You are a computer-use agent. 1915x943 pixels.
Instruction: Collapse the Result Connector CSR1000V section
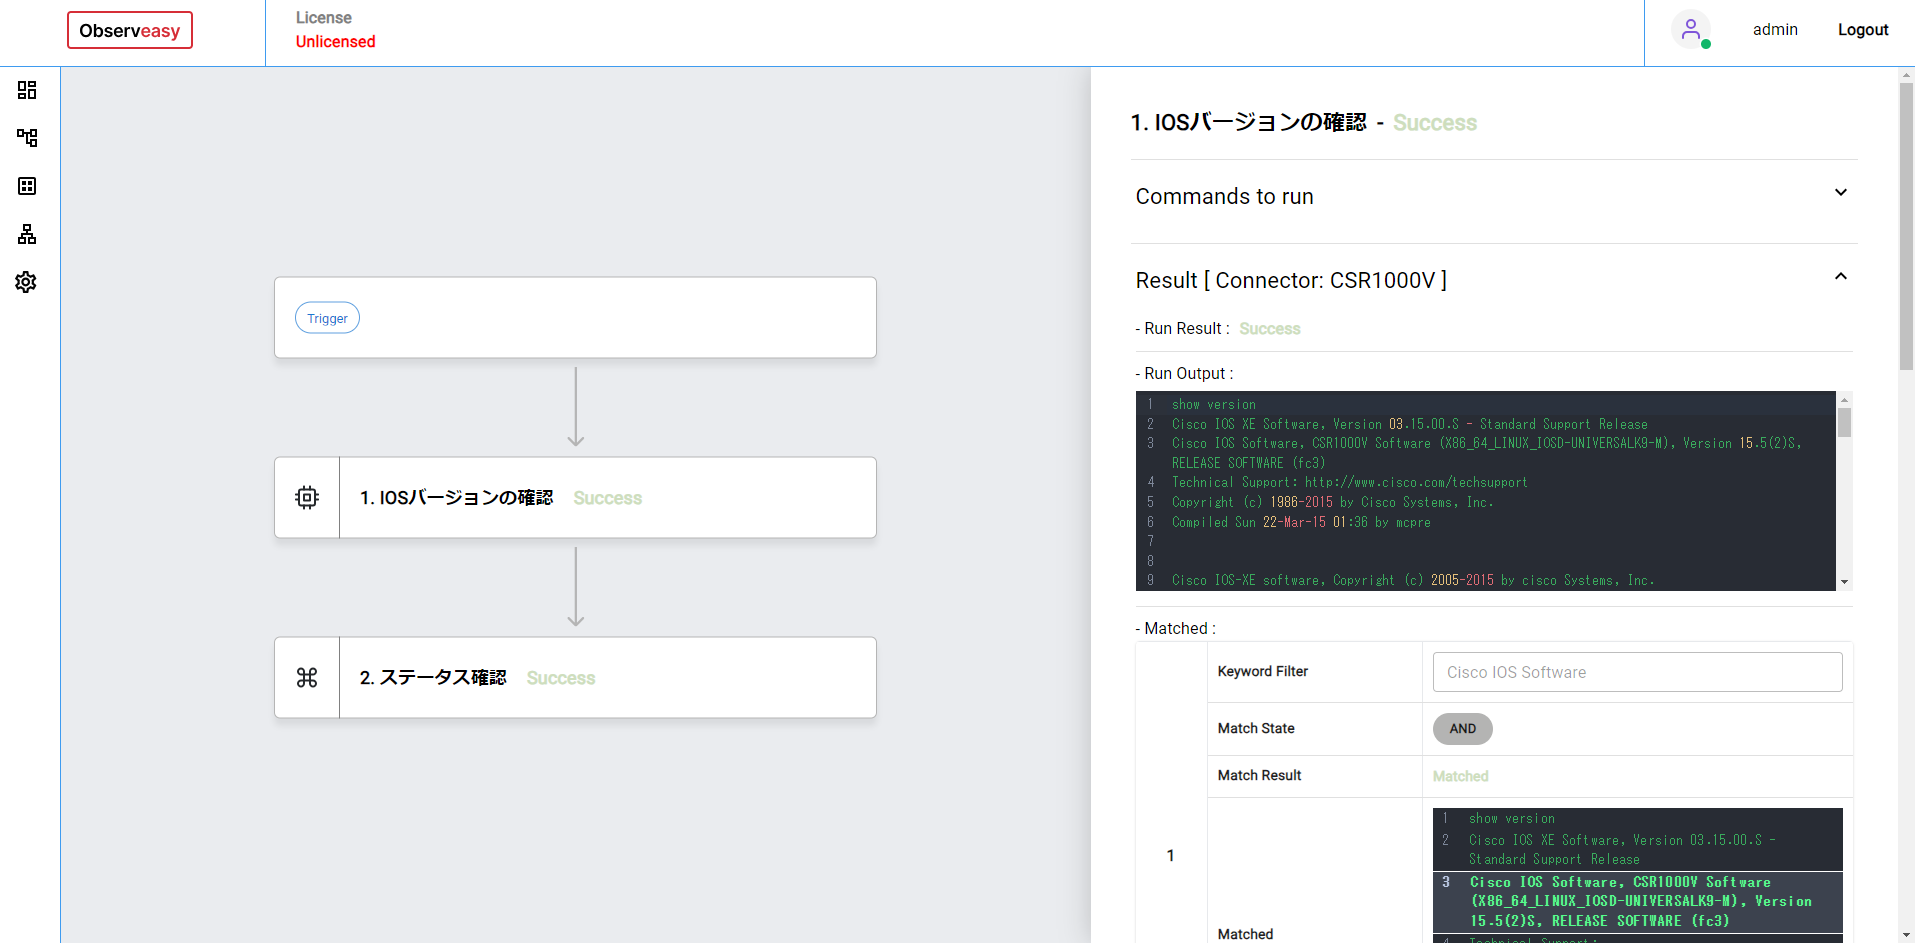1841,276
